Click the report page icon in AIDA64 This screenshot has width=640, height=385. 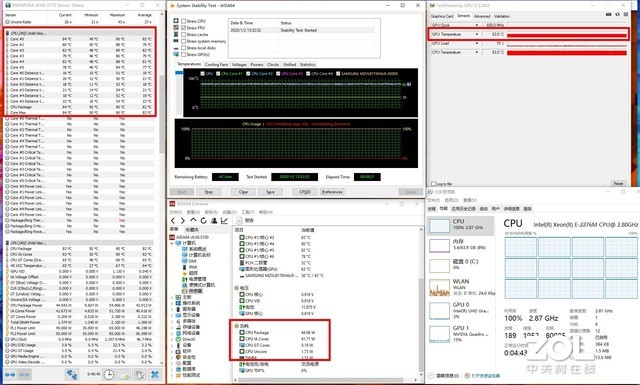tap(240, 220)
